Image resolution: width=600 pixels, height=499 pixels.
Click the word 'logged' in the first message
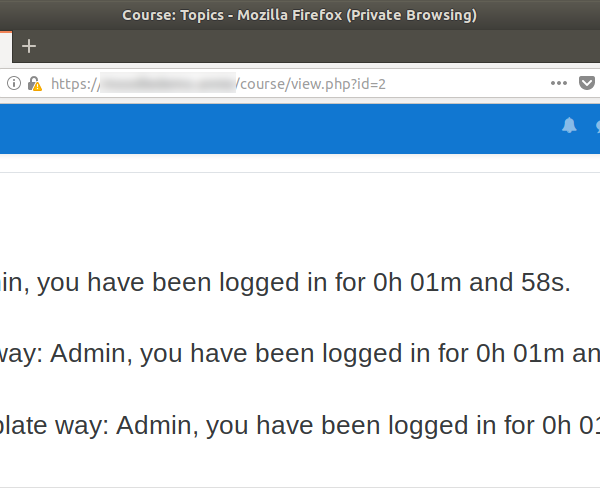(259, 284)
